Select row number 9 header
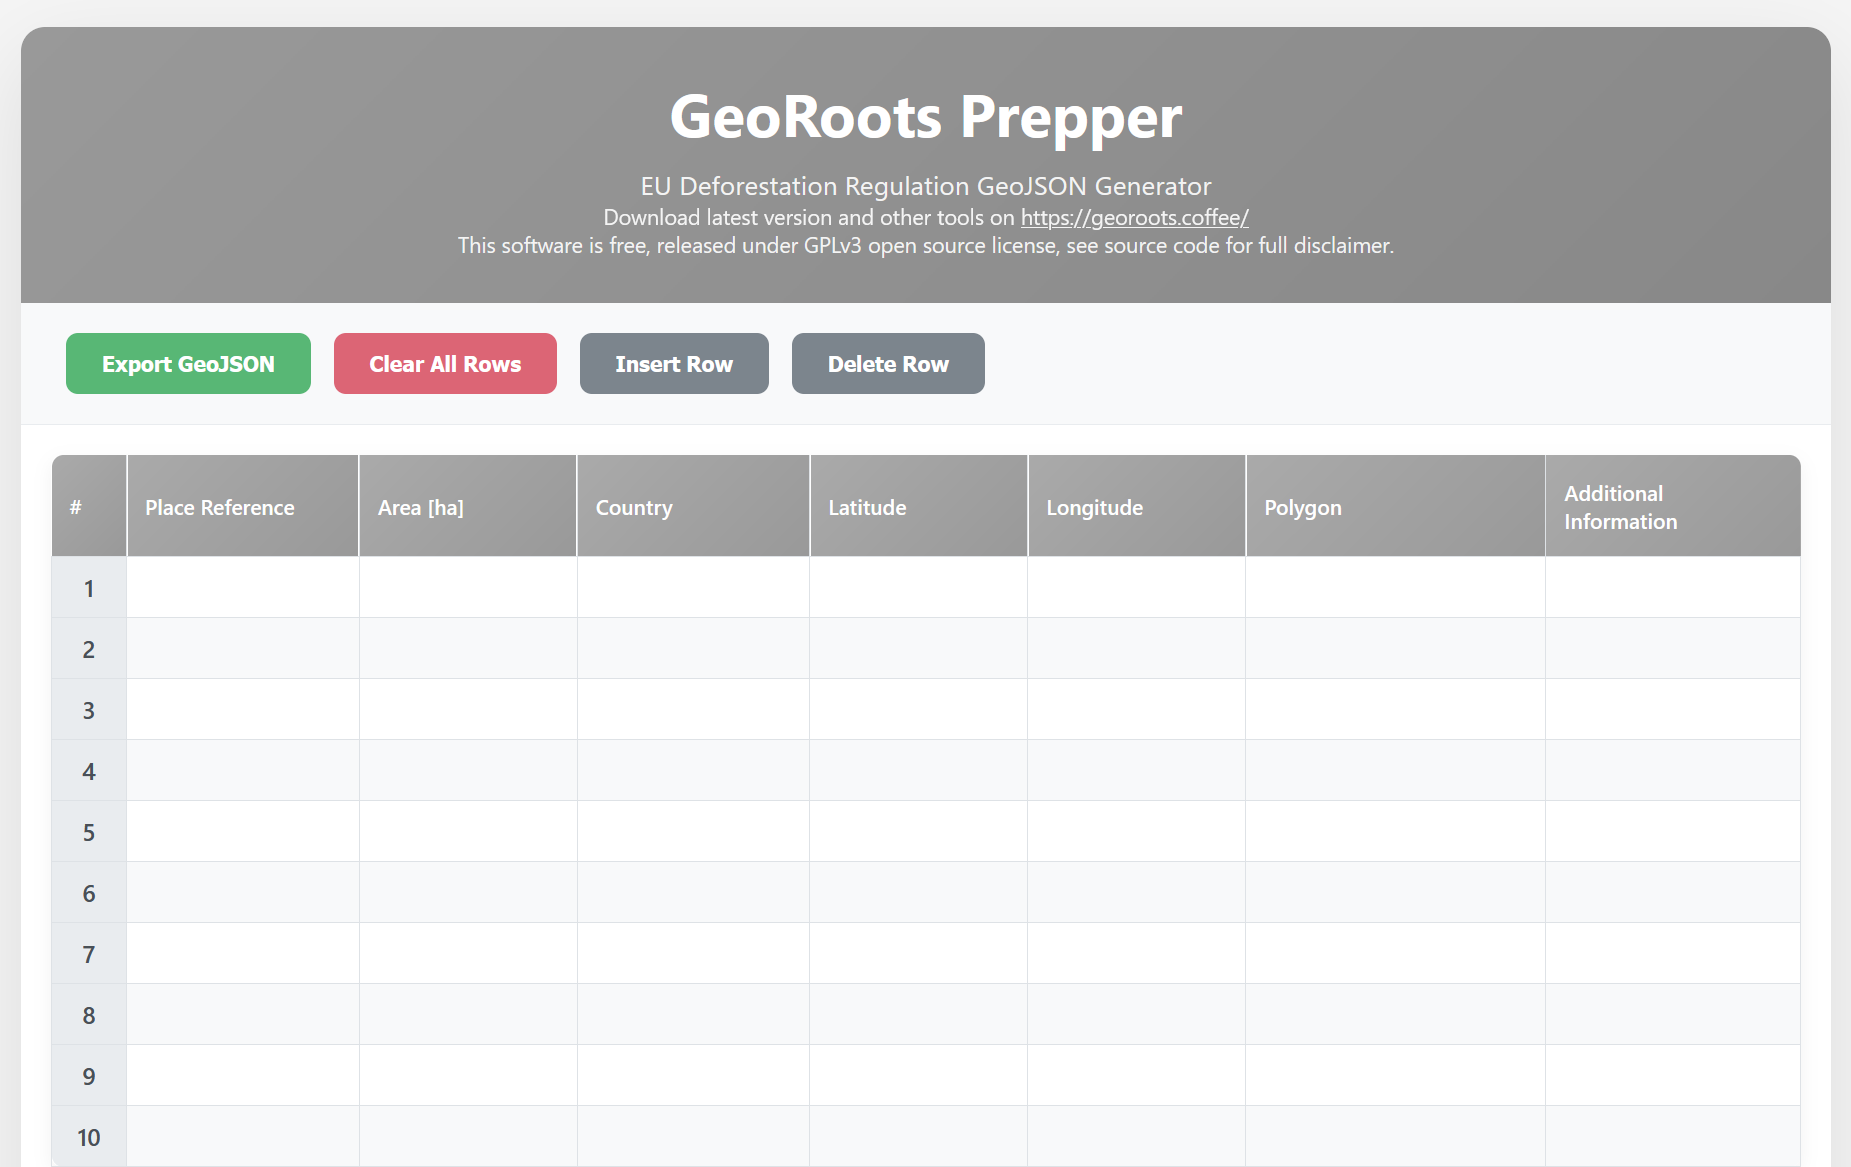Screen dimensions: 1851x1167 click(x=89, y=1075)
